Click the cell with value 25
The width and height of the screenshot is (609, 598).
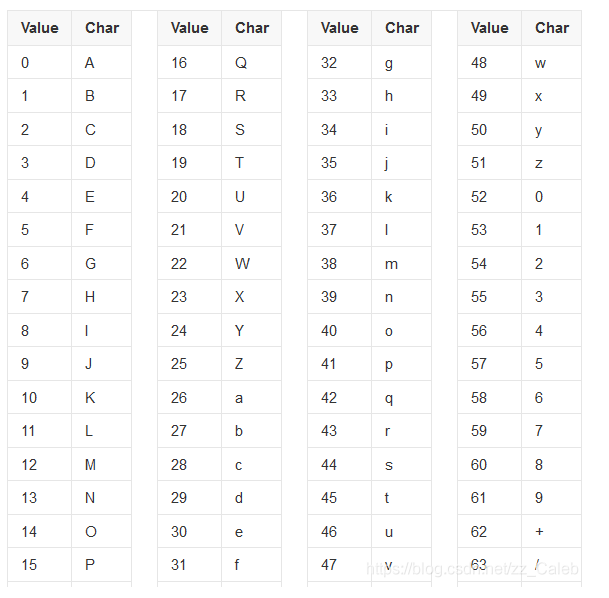(x=190, y=363)
